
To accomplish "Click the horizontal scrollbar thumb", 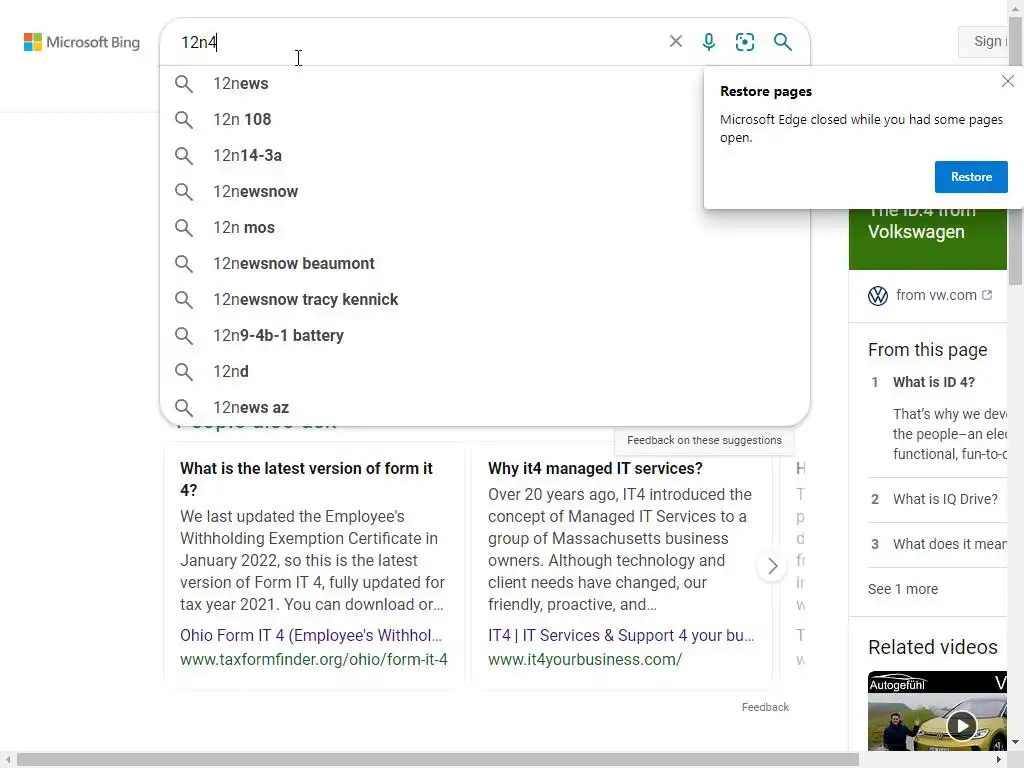I will coord(438,760).
